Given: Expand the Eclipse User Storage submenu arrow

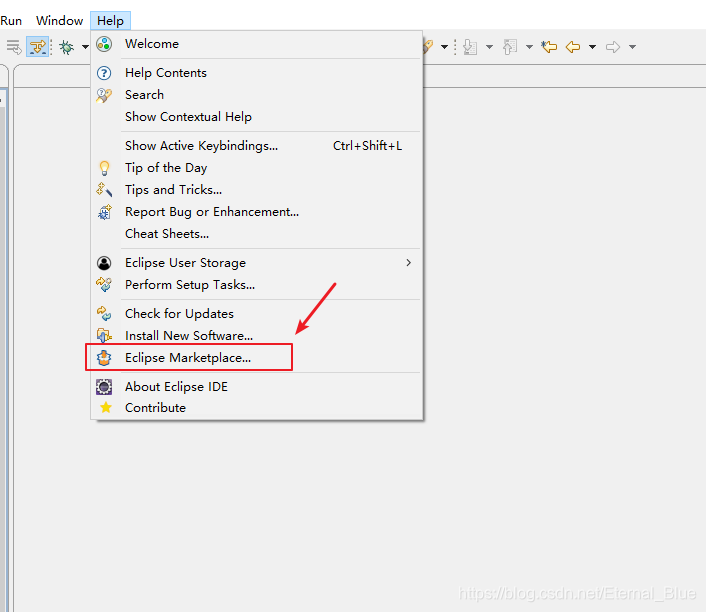Looking at the screenshot, I should click(x=408, y=263).
